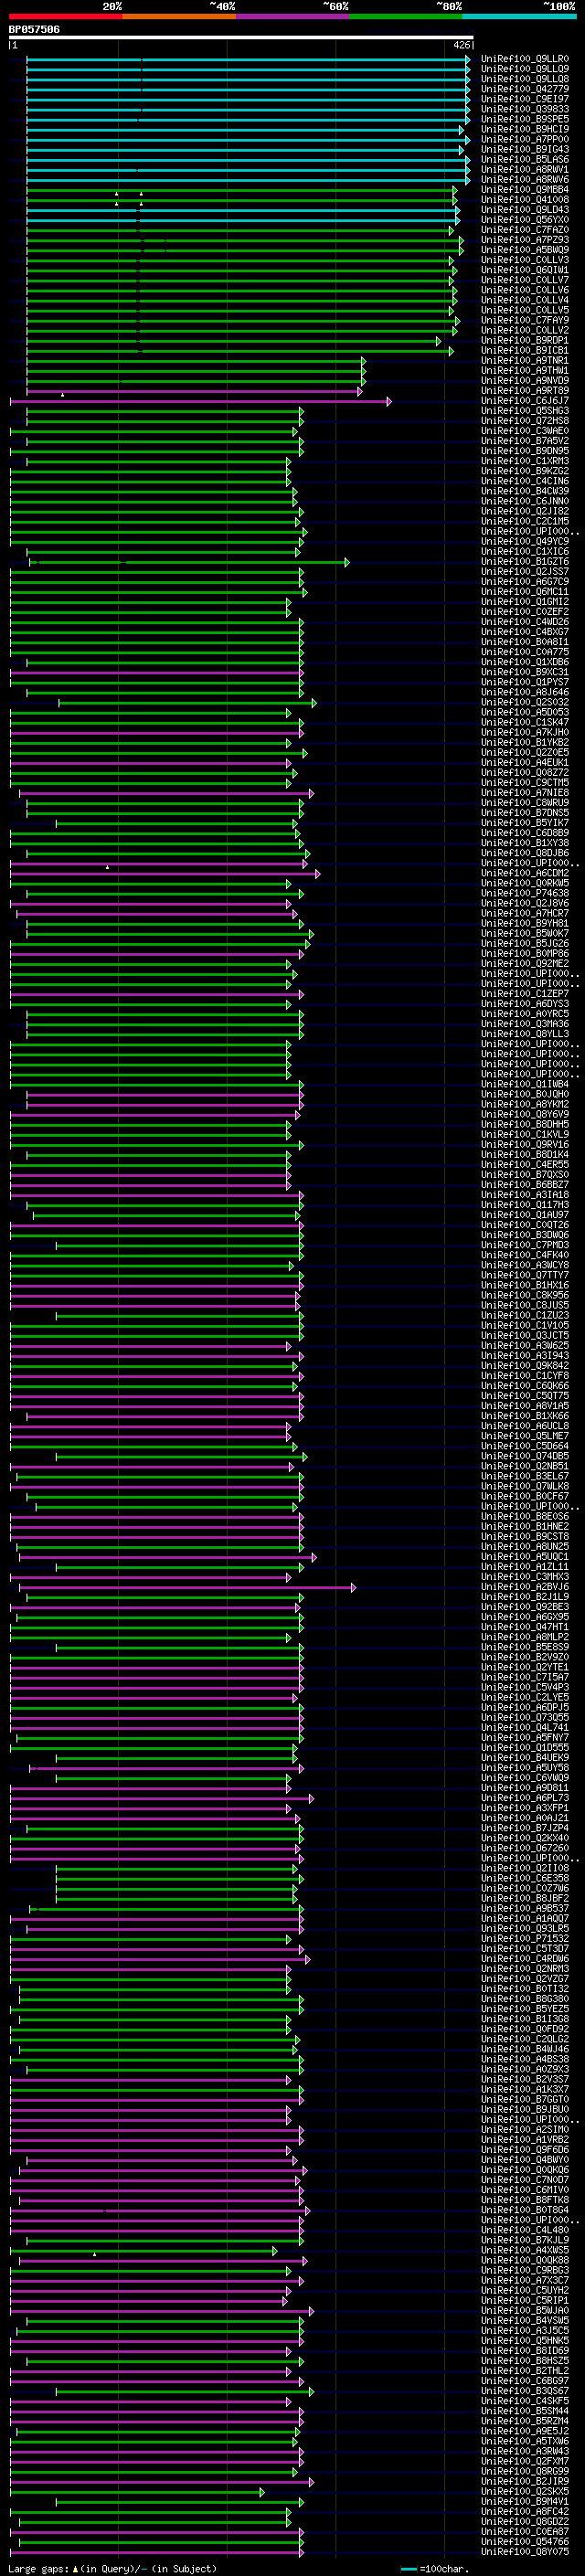Select label UniRef100_A3RW43
Image resolution: width=585 pixels, height=2576 pixels.
(525, 2451)
